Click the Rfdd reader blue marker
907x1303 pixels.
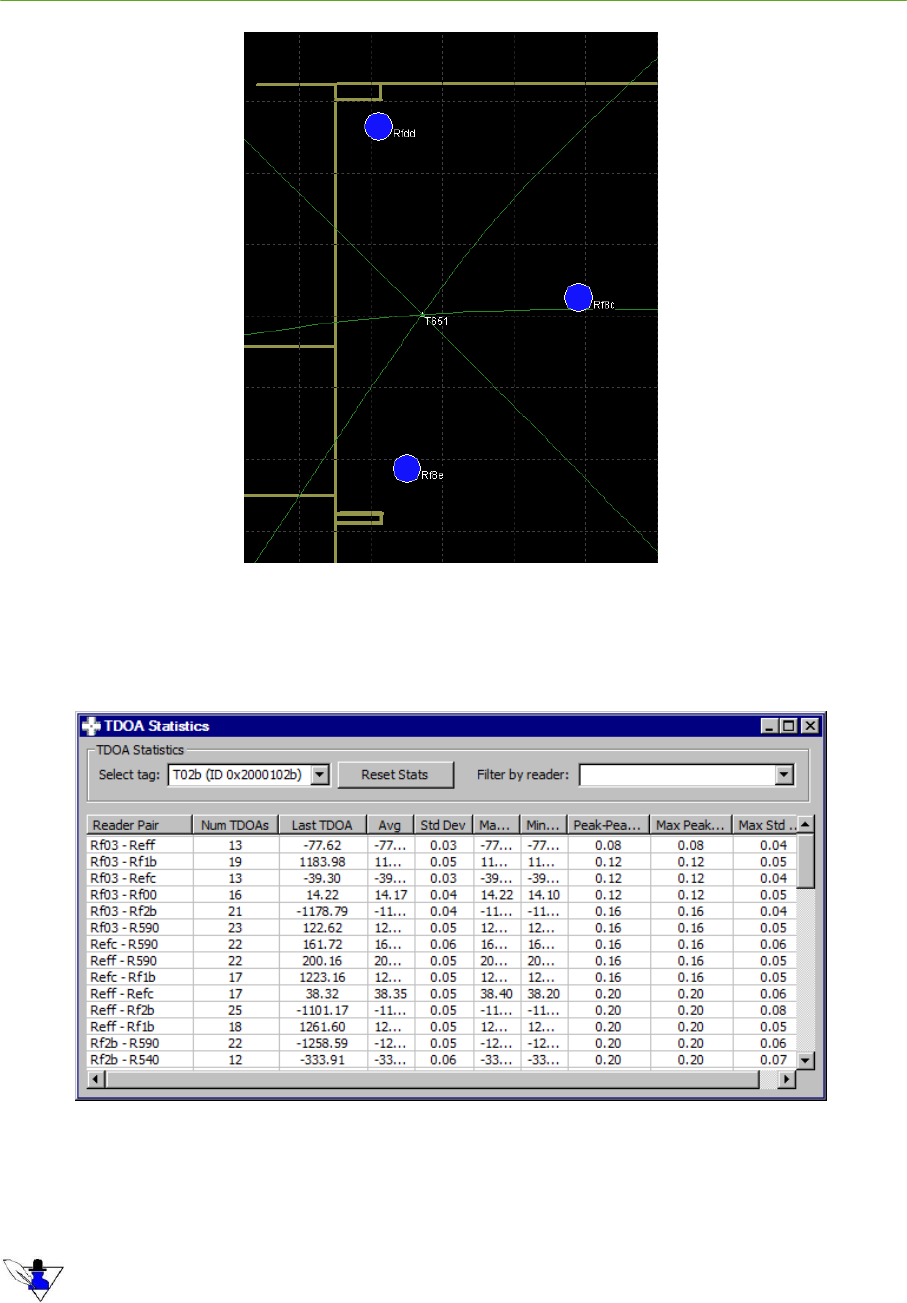(377, 127)
